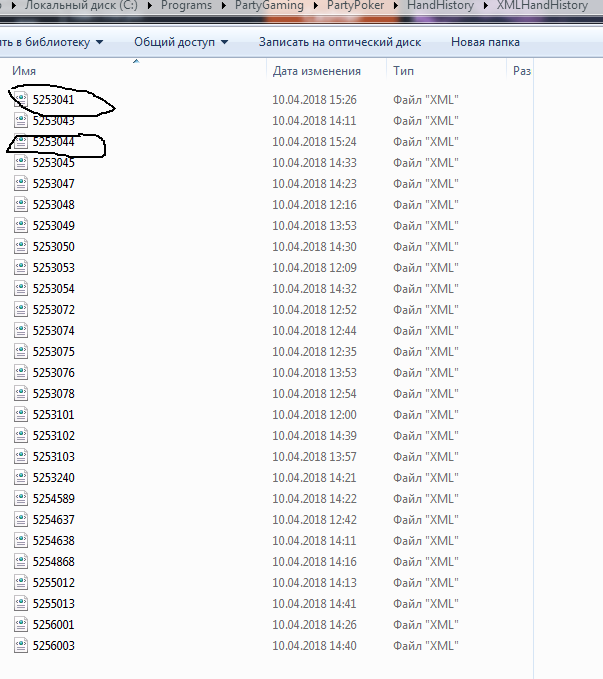Select the XML file icon for 5253049

point(21,226)
